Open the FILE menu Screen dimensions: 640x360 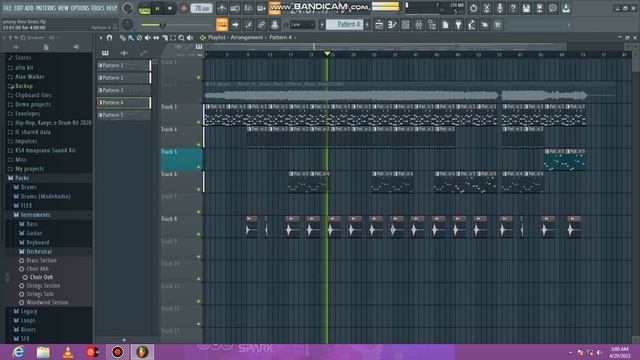click(x=7, y=8)
